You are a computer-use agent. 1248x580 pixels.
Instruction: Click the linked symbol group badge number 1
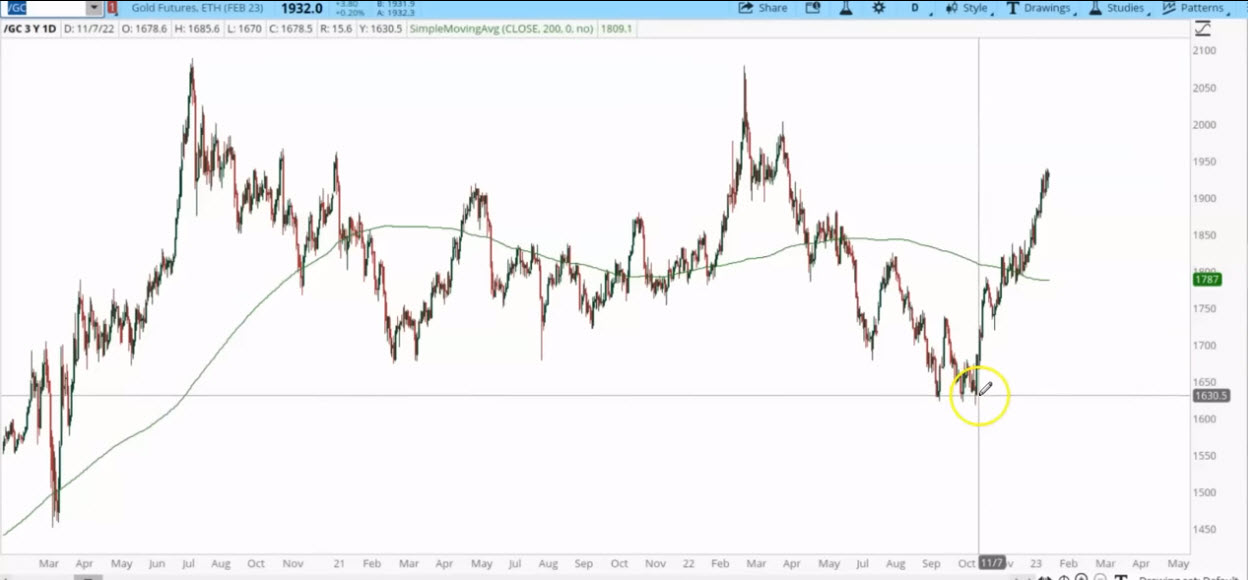pyautogui.click(x=110, y=8)
